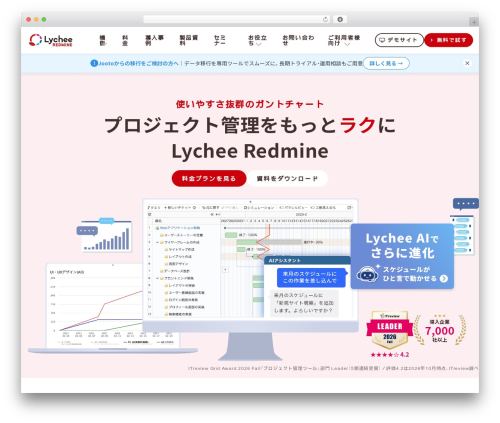This screenshot has height=423, width=500.
Task: Open the Lychee AIでさらに進化 banner
Action: click(402, 256)
